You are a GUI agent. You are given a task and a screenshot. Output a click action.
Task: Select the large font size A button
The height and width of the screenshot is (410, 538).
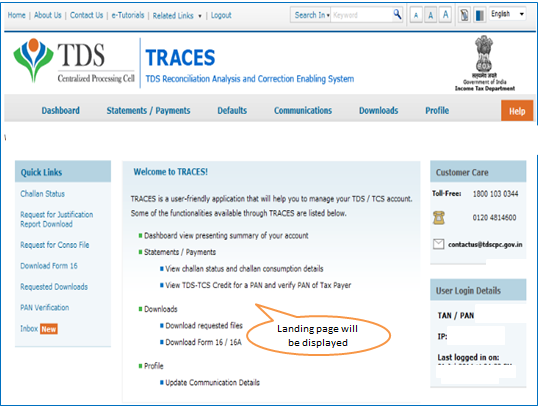(445, 15)
